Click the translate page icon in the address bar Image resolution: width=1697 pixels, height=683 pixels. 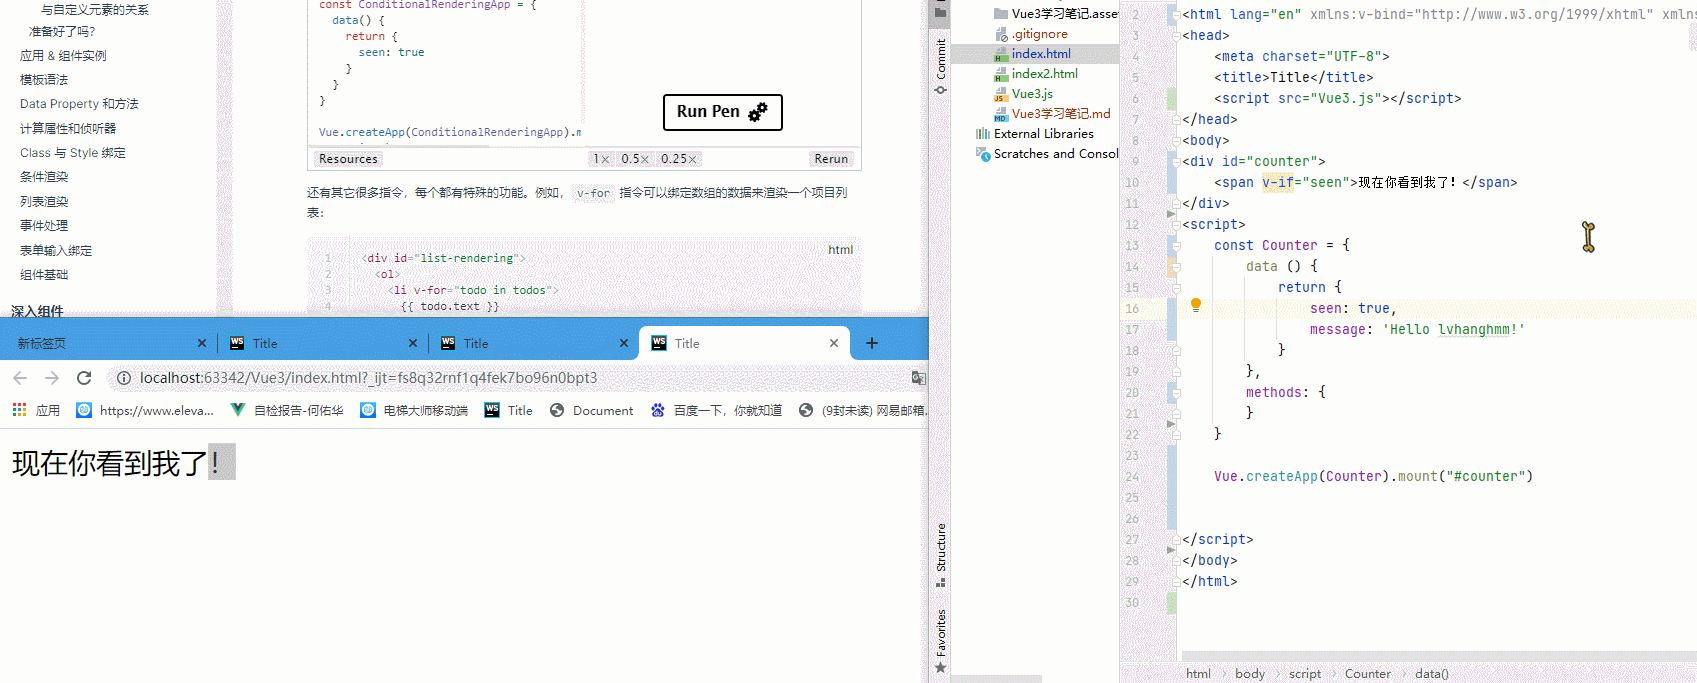pos(918,378)
